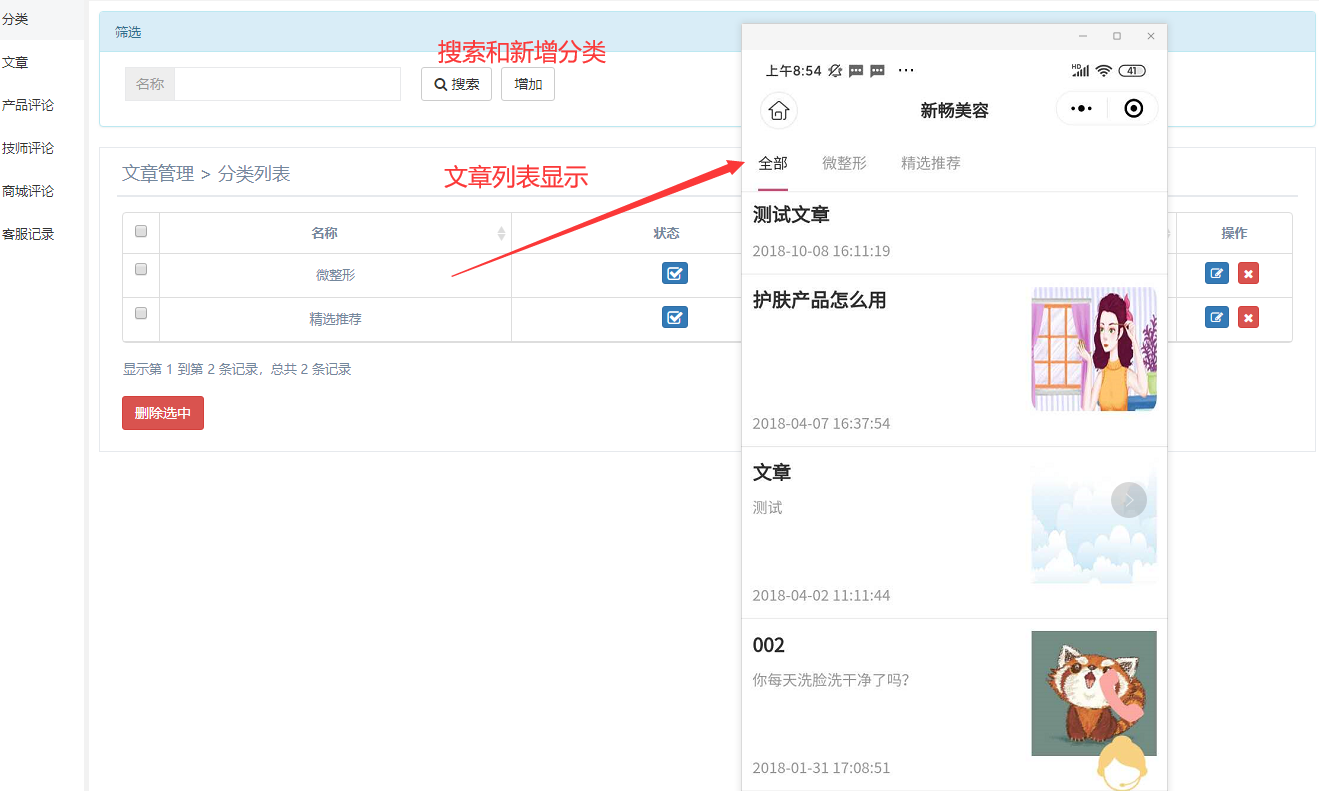Check the select-all checkbox in table header

[141, 232]
